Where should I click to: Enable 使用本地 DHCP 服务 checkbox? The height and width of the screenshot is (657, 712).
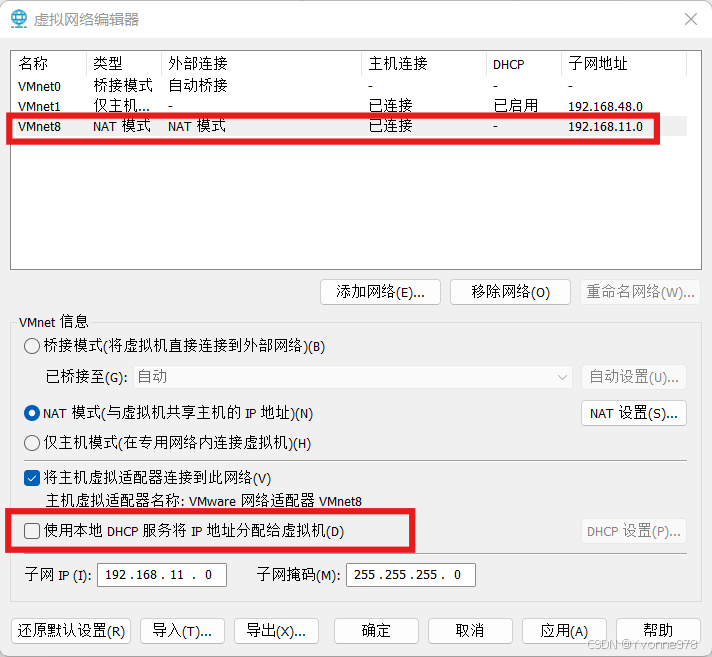click(x=32, y=531)
